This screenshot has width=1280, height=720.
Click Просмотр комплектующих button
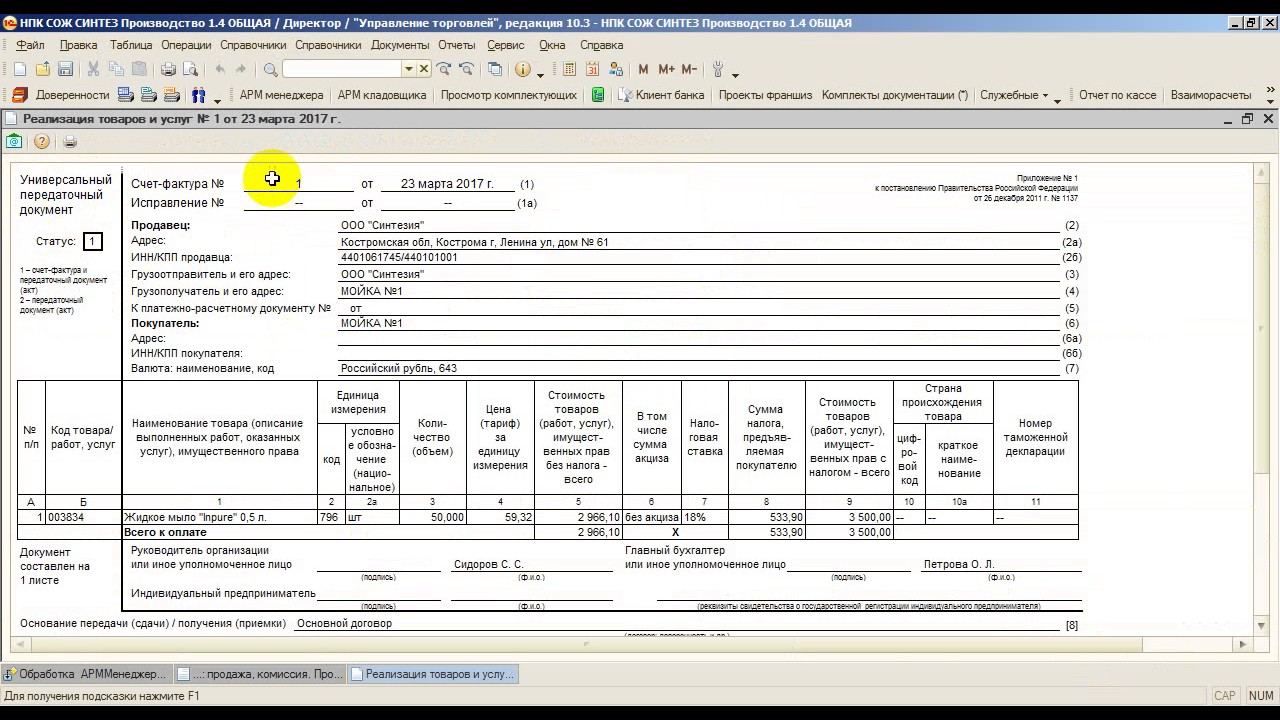coord(509,95)
